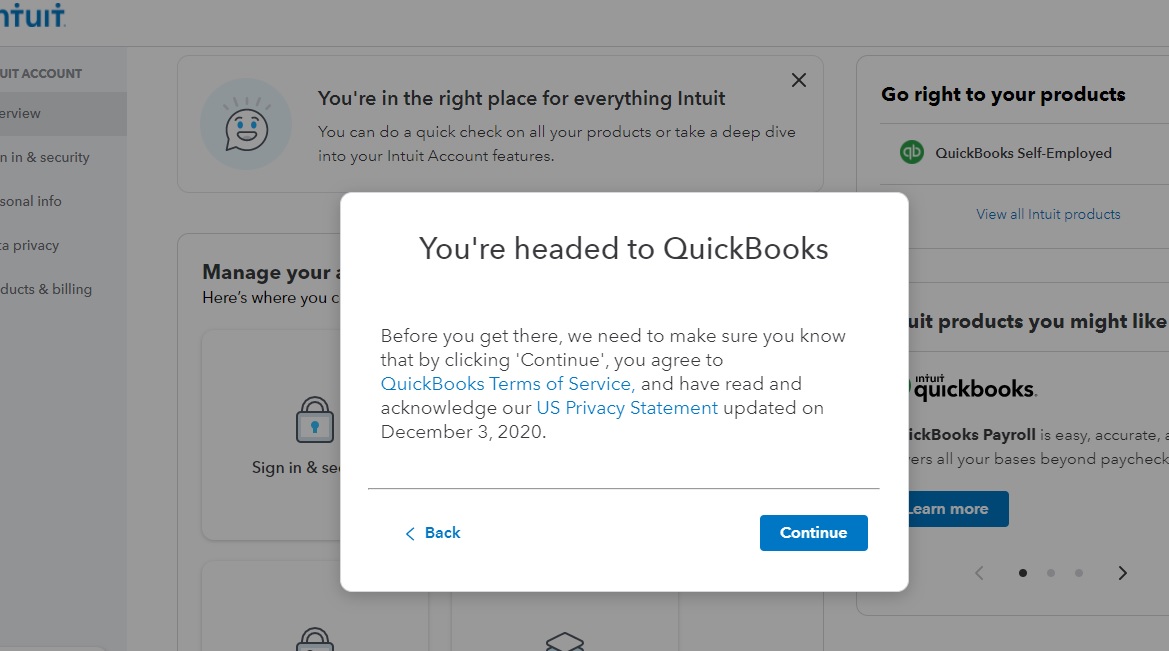Show previous product with left carousel arrow

tap(979, 573)
